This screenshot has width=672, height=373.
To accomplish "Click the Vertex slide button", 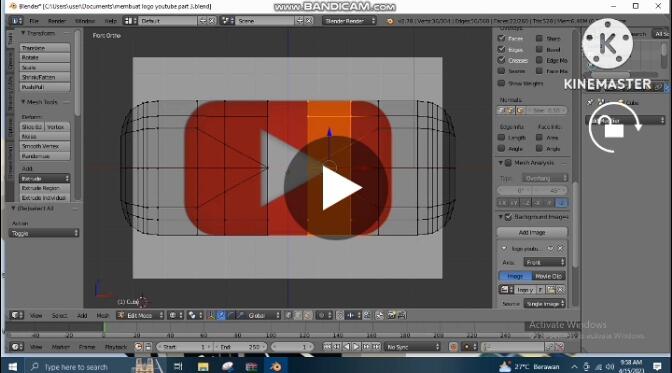I will 57,127.
